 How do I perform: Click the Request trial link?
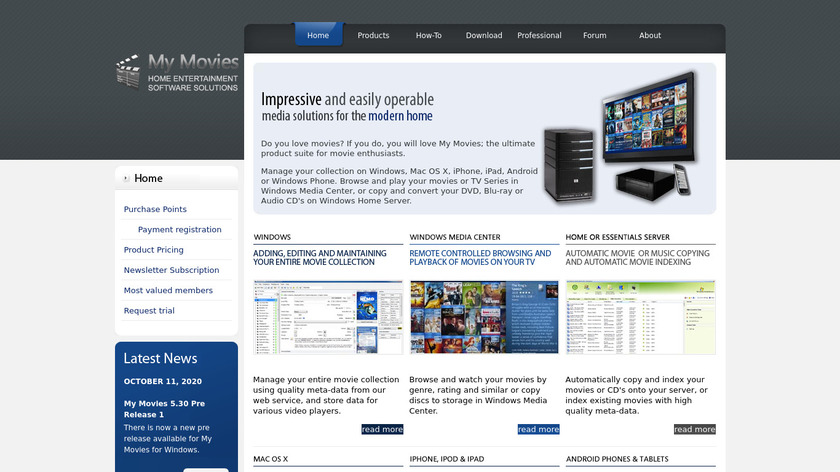[x=149, y=311]
